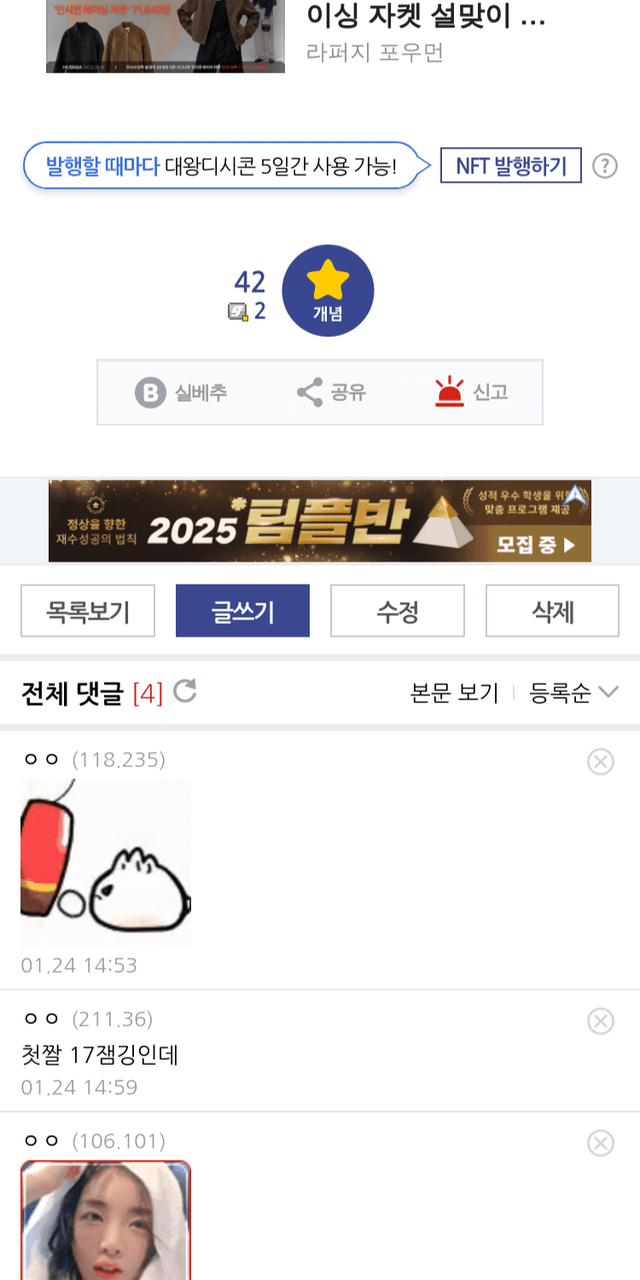Click the fixed recommend count icon with 2

[x=238, y=312]
